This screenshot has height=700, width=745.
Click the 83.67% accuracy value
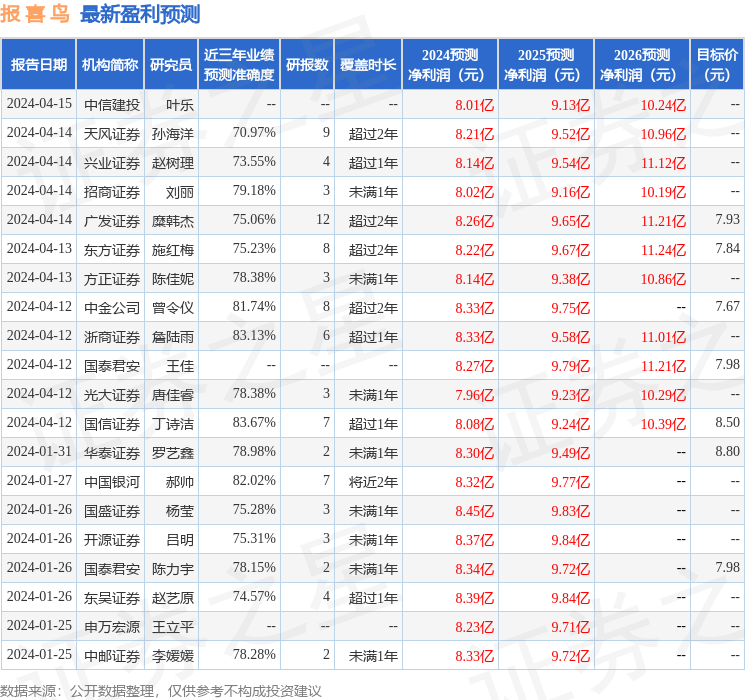pyautogui.click(x=253, y=423)
